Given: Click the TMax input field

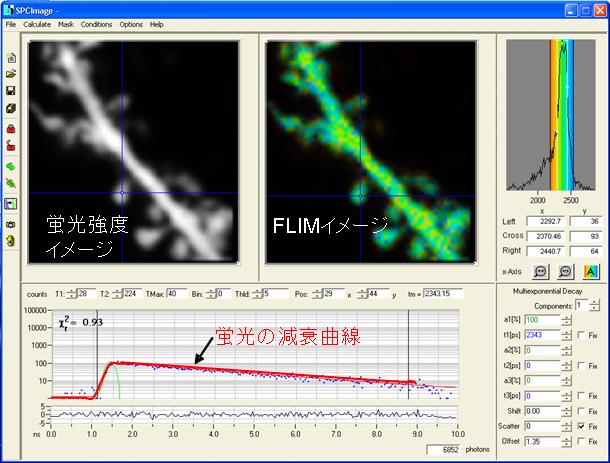Looking at the screenshot, I should point(176,293).
